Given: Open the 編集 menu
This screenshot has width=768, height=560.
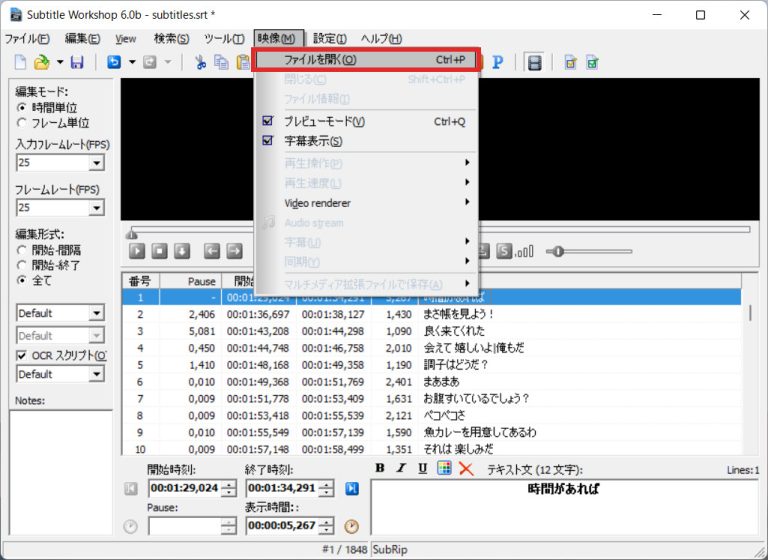Looking at the screenshot, I should [x=82, y=39].
